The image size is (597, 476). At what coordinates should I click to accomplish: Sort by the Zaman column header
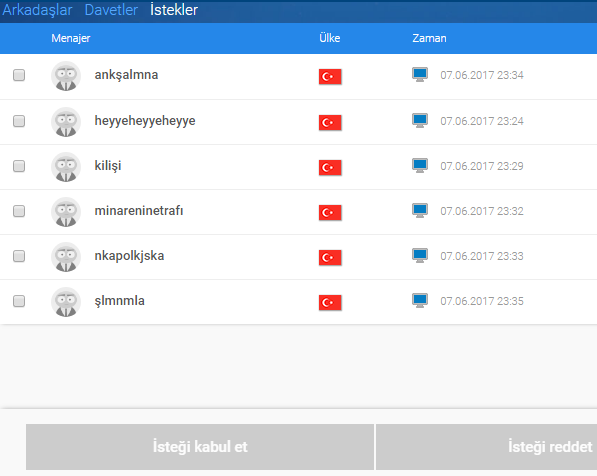[x=429, y=38]
